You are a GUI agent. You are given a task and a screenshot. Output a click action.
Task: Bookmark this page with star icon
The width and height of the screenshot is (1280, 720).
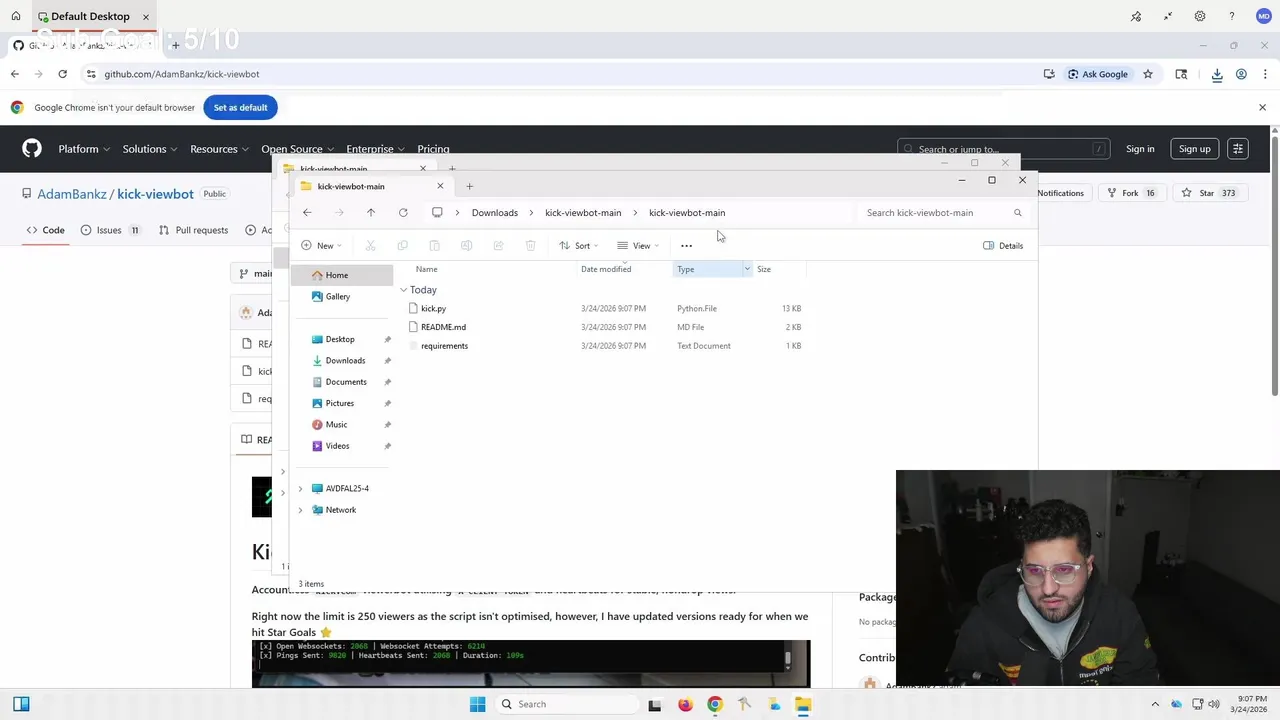point(1148,74)
